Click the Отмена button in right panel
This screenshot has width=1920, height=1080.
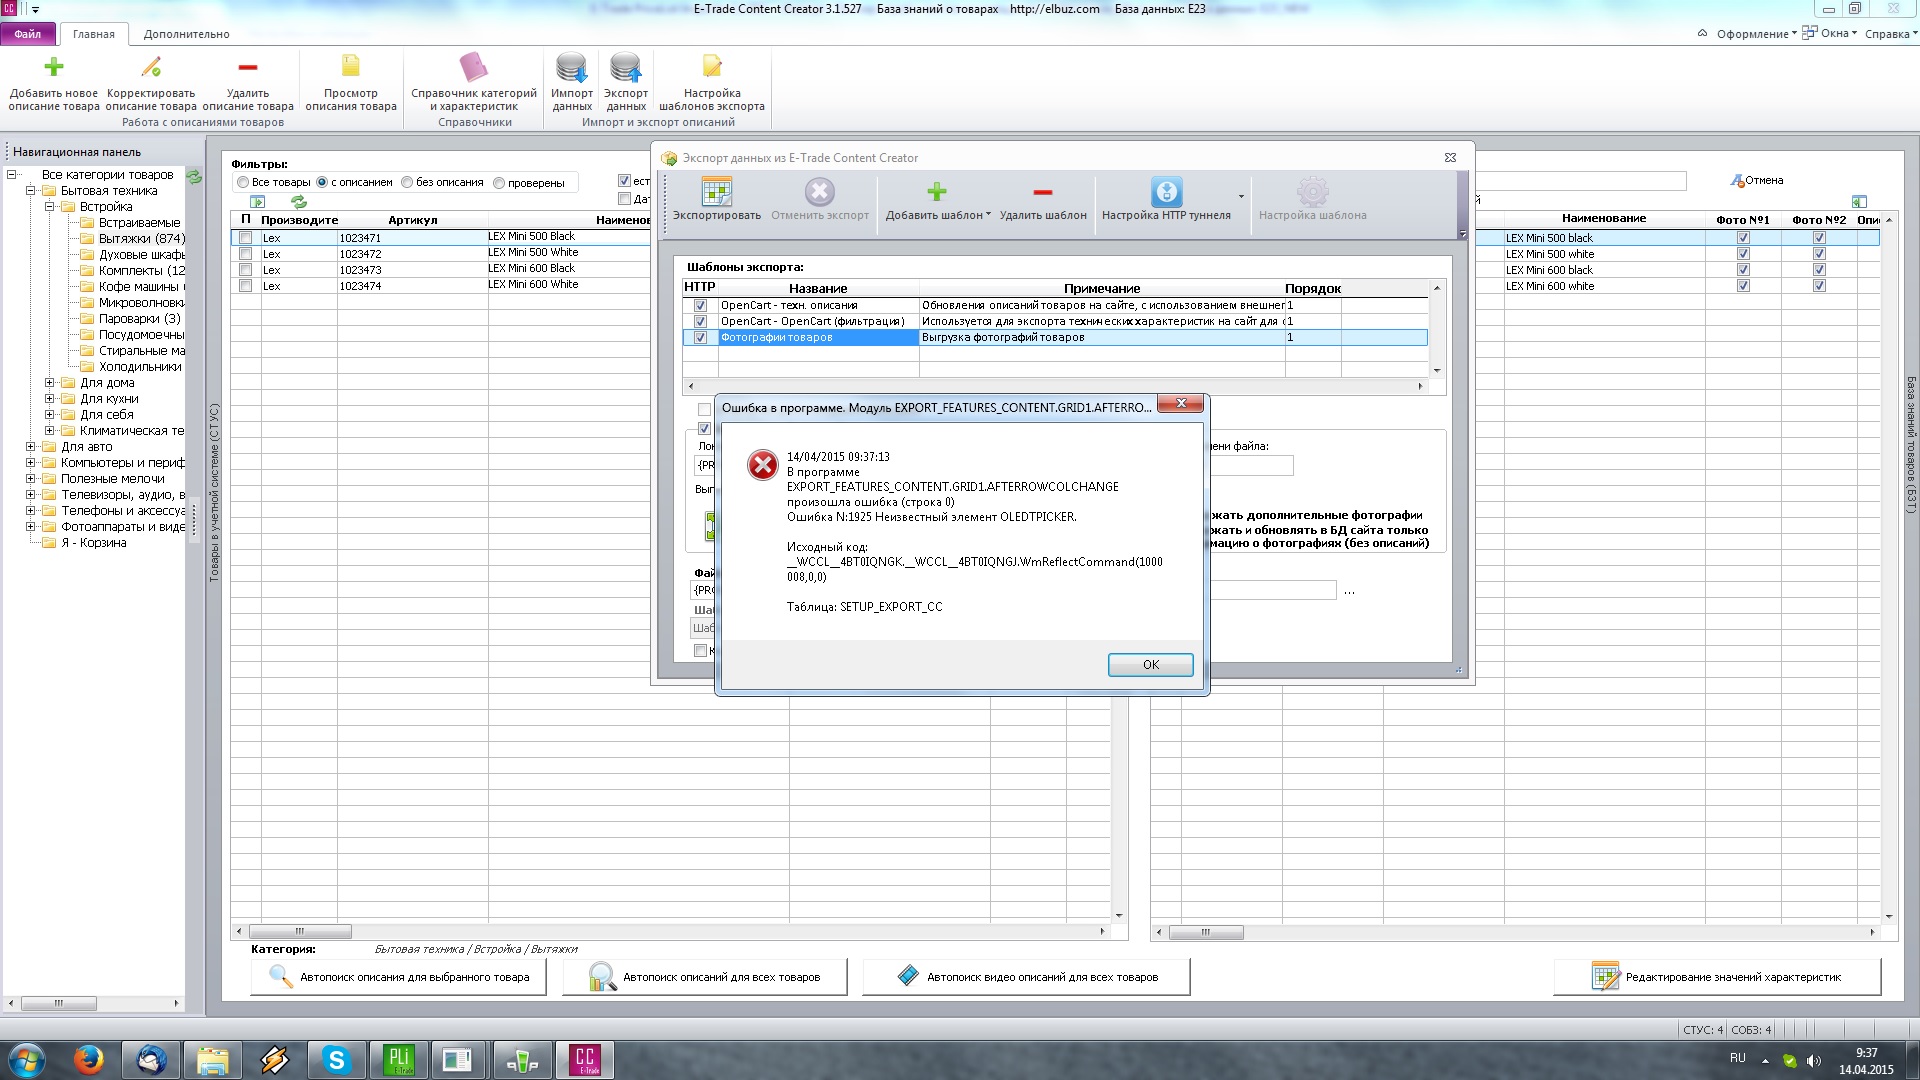click(x=1757, y=181)
